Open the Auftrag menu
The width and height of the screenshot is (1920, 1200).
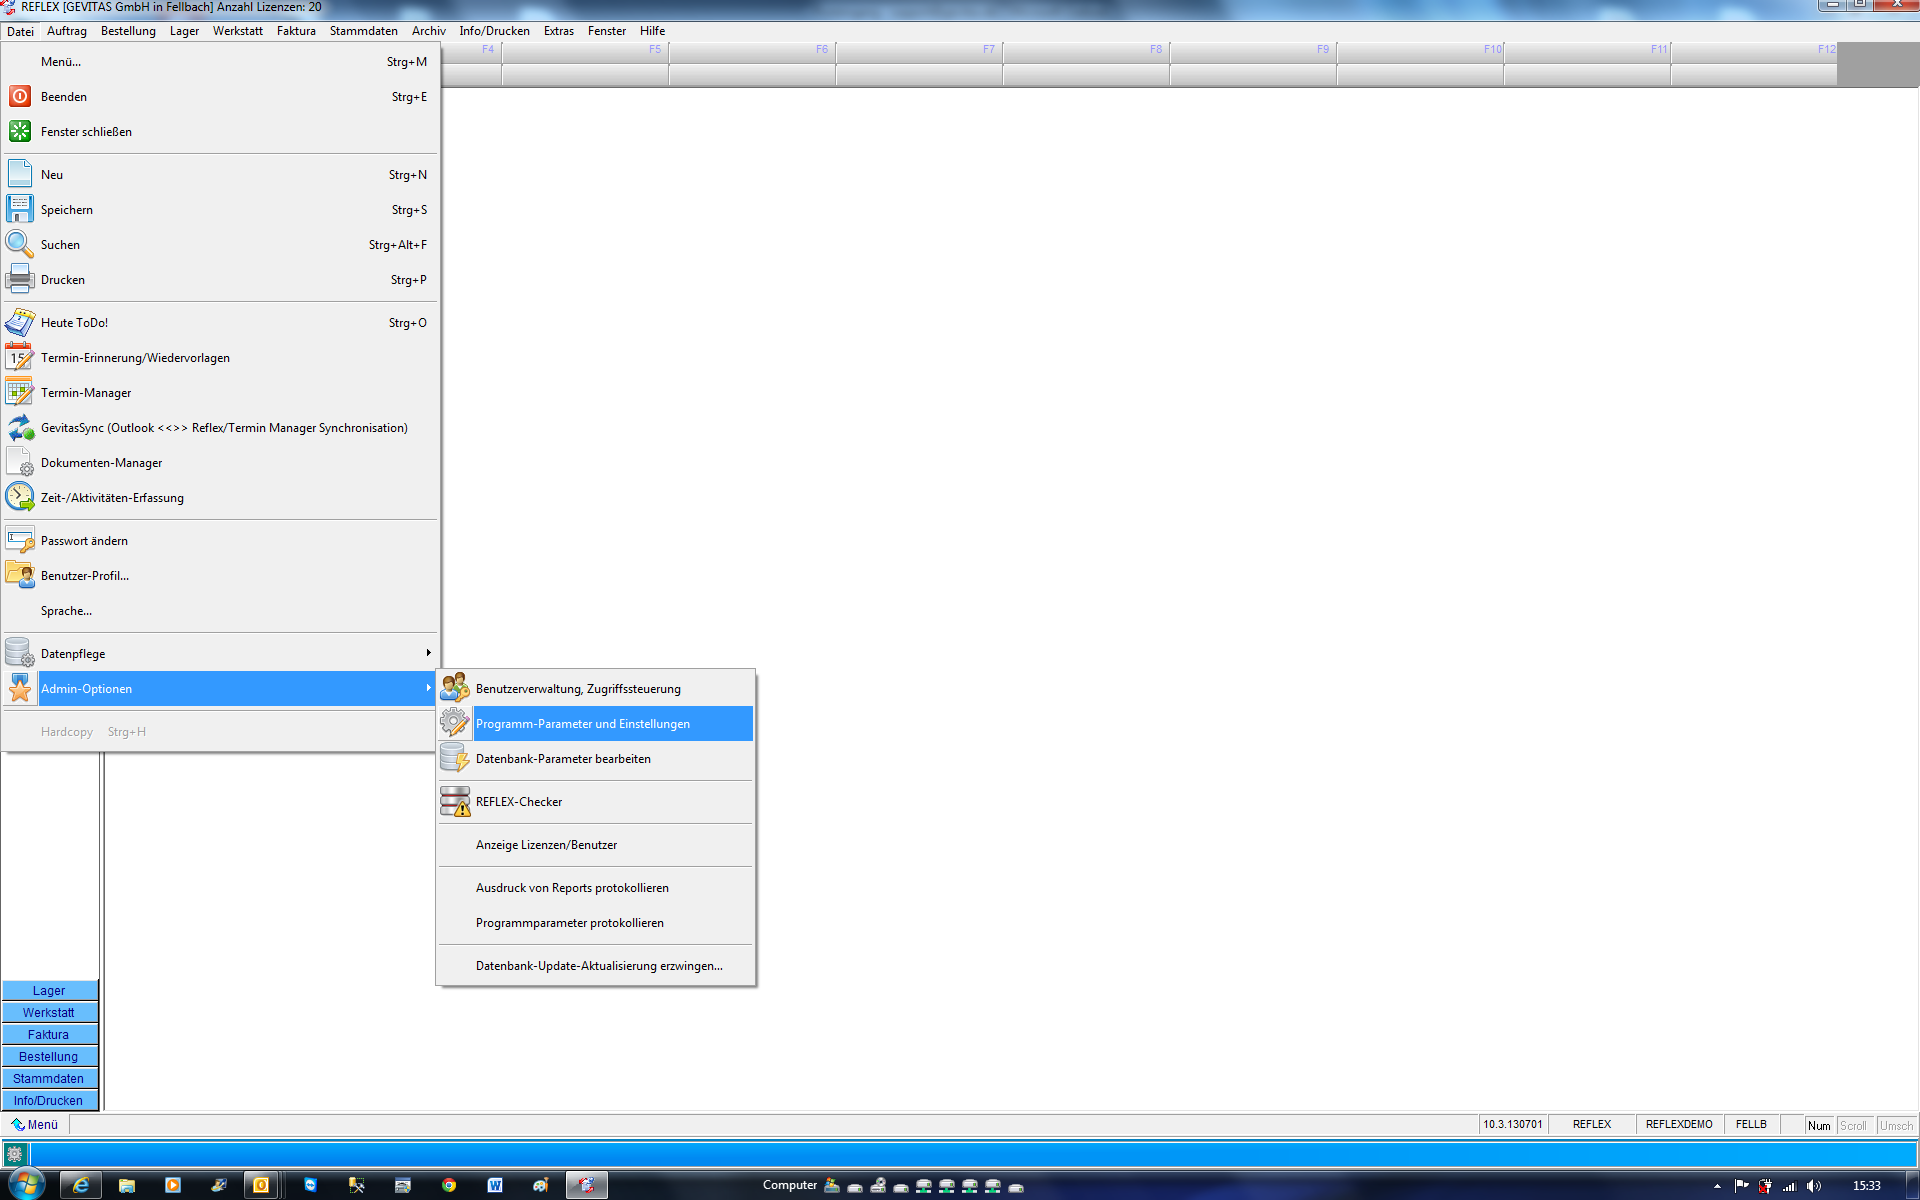[67, 31]
